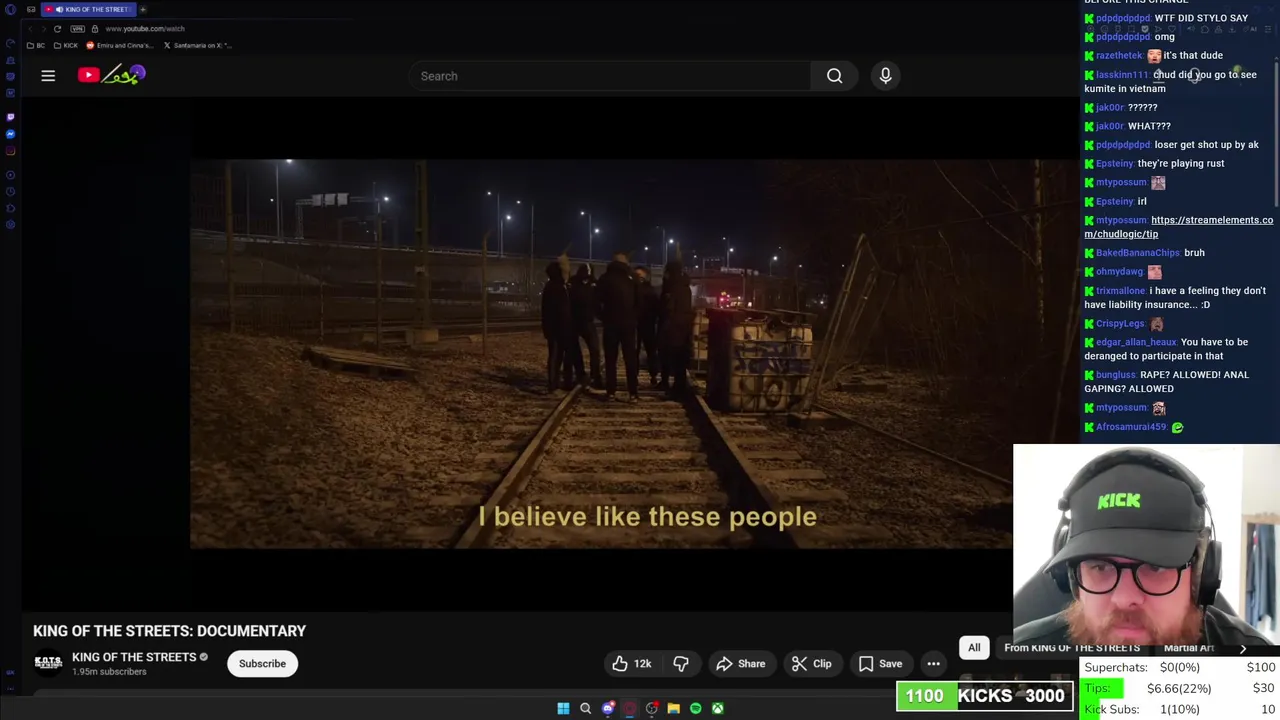Go forward with the browser forward arrow
The image size is (1280, 720).
[x=44, y=29]
